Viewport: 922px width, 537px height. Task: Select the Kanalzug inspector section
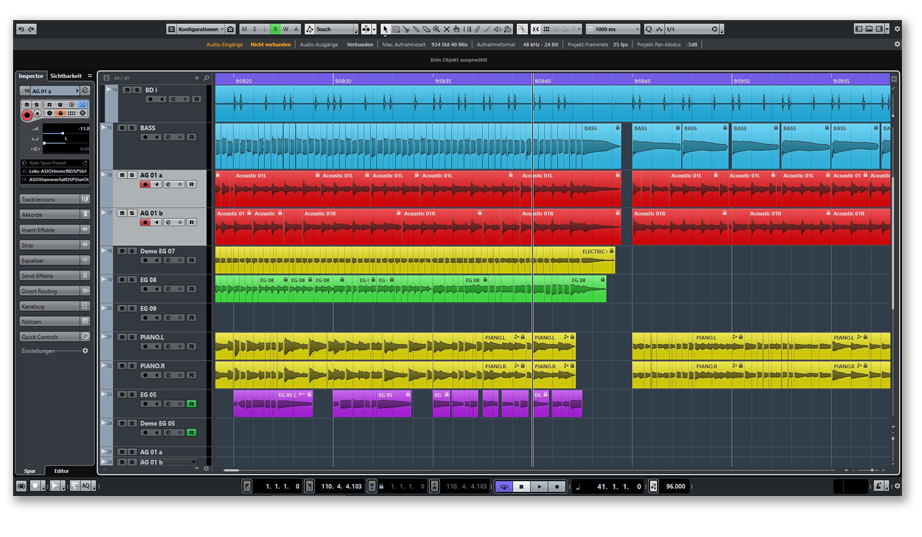[54, 306]
